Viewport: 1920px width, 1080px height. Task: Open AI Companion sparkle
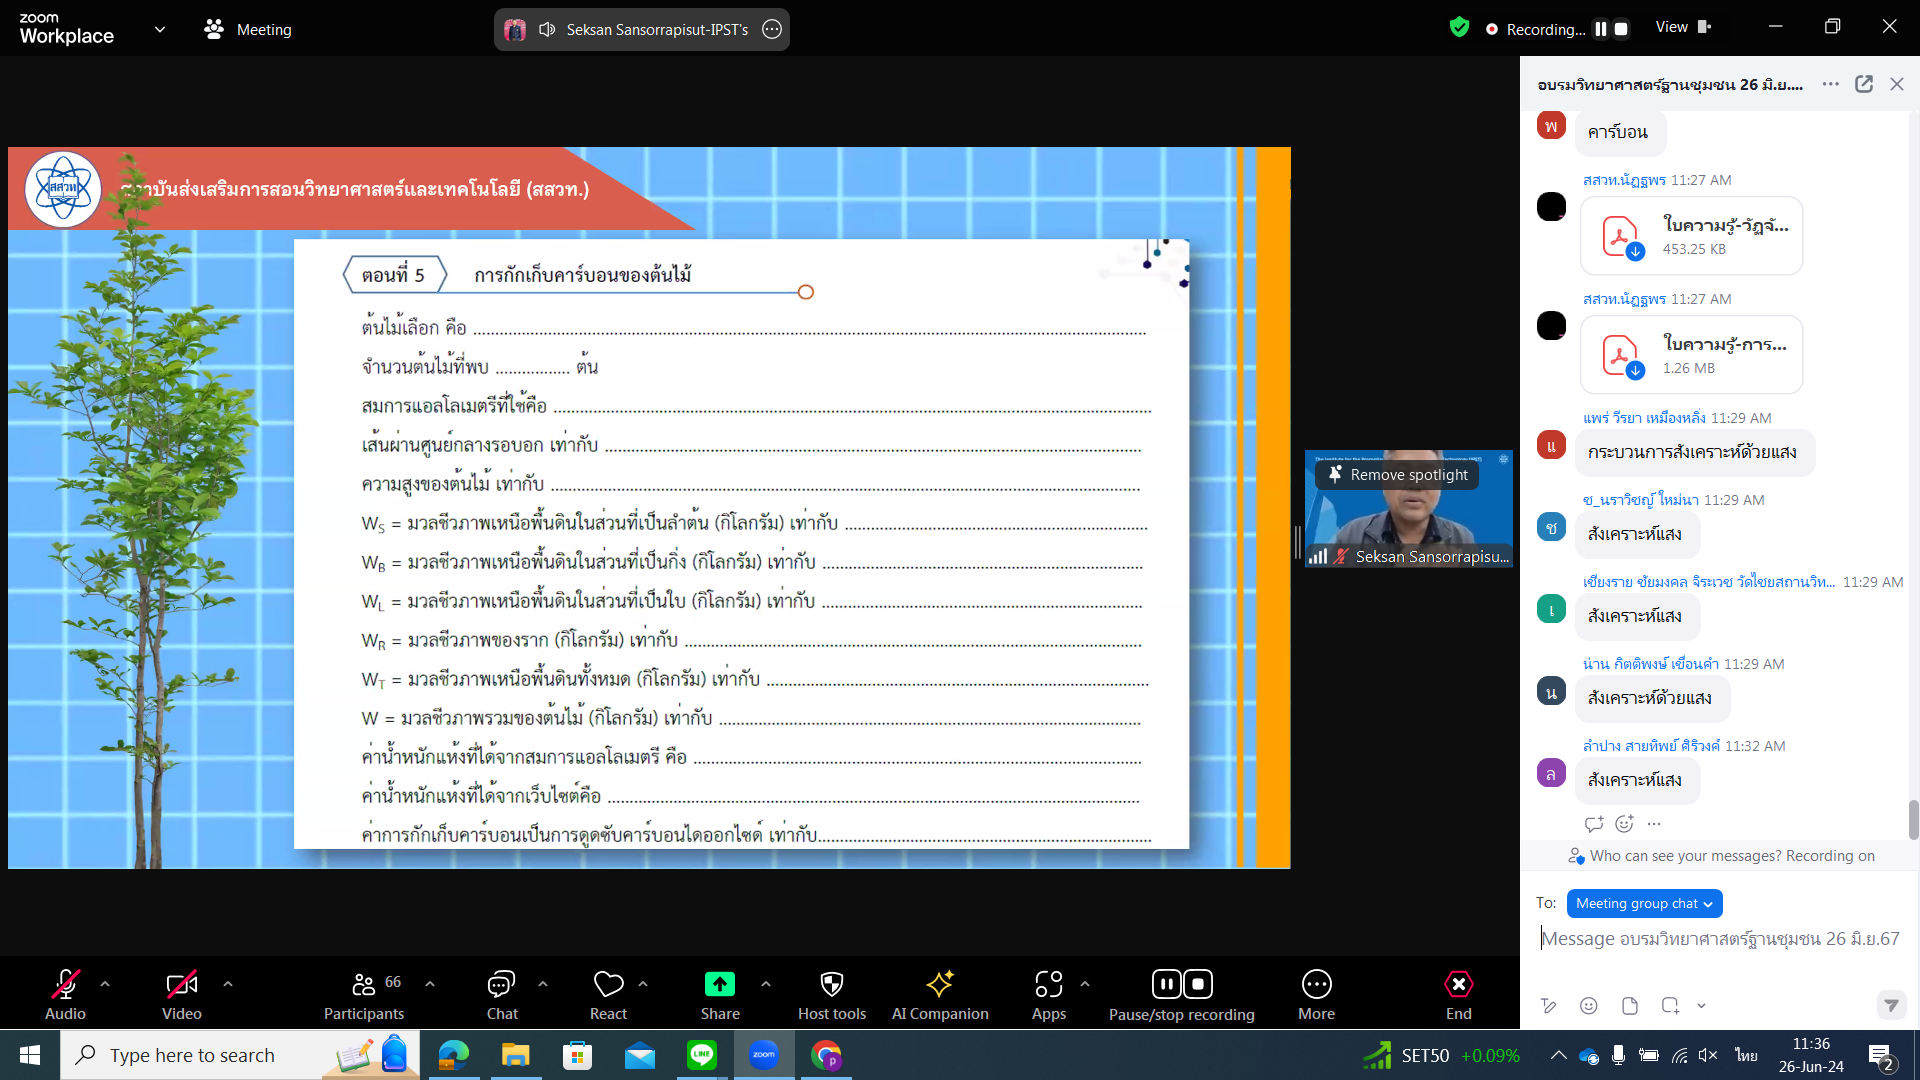click(940, 994)
